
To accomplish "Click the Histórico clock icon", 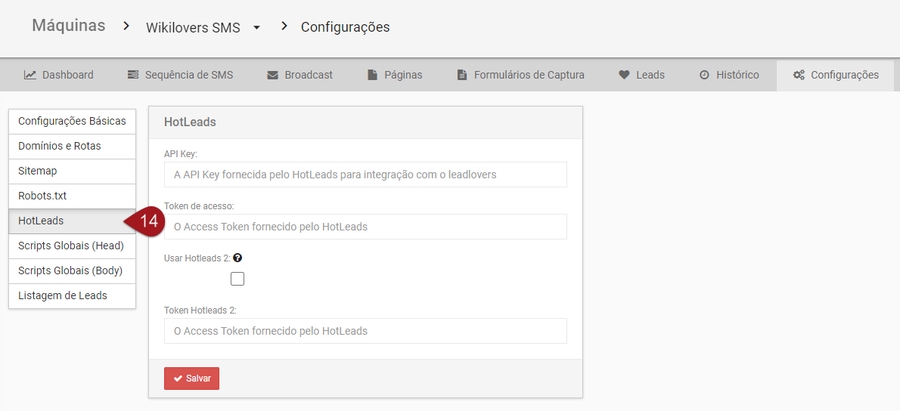I will coord(704,75).
